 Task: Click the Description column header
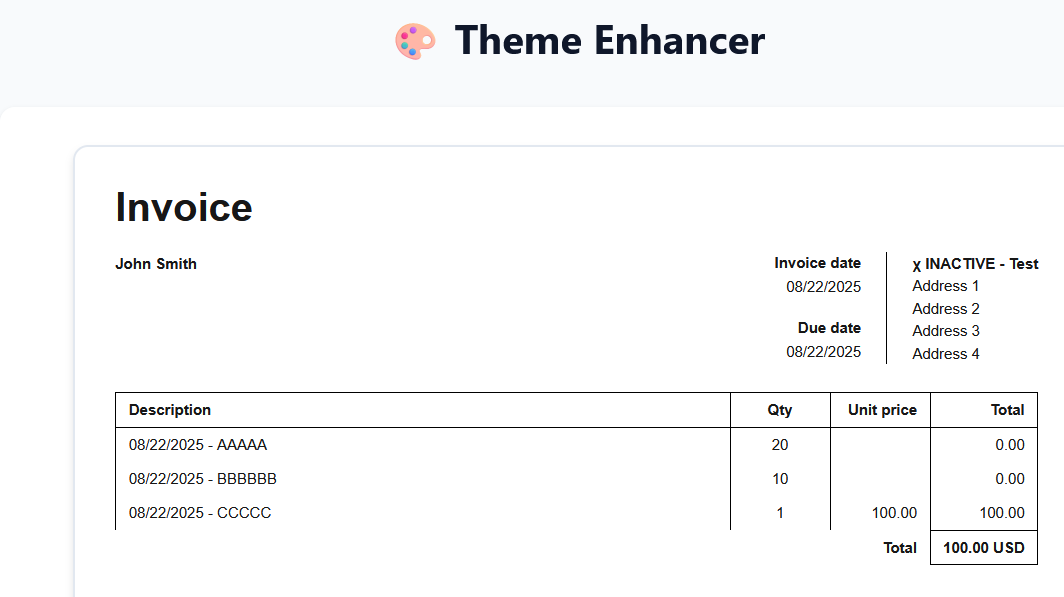[x=170, y=410]
